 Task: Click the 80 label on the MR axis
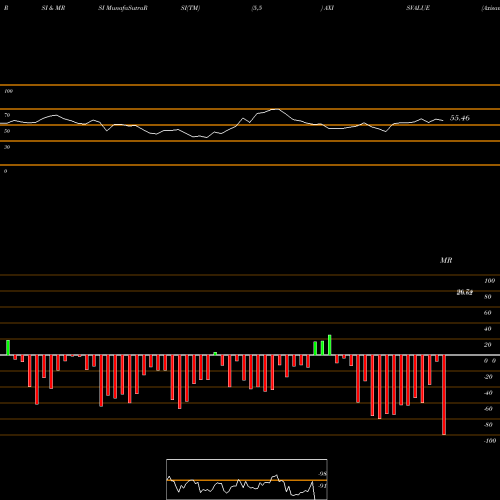click(x=488, y=297)
